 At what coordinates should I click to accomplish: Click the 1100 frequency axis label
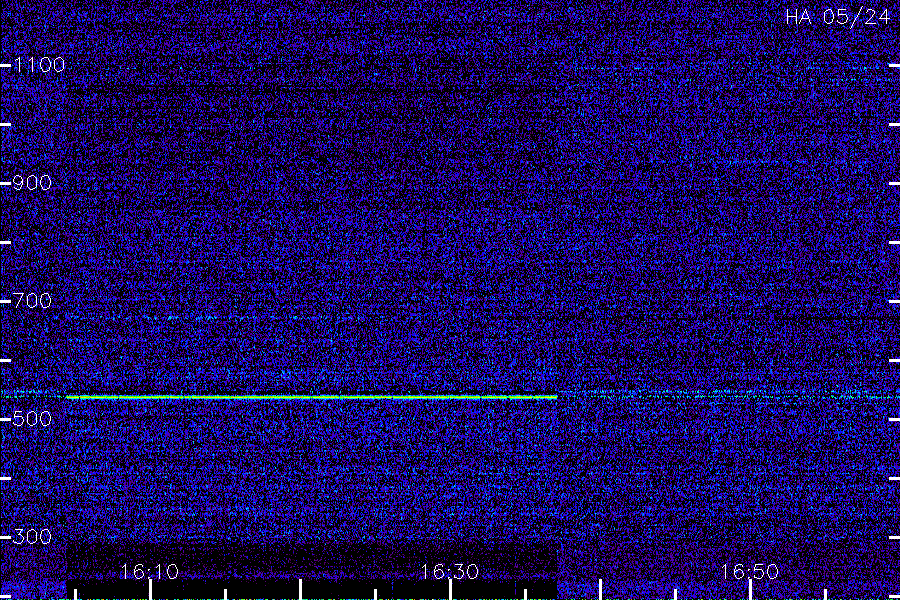point(39,65)
